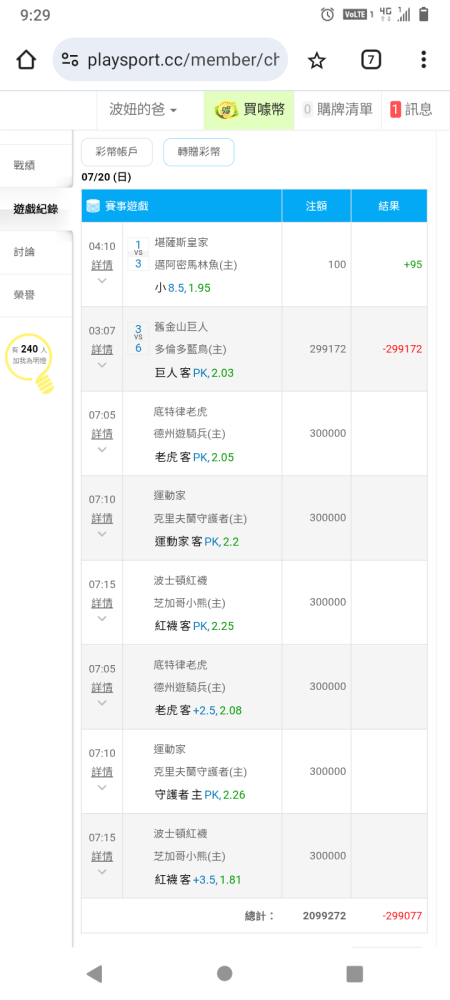The width and height of the screenshot is (450, 1000).
Task: Tap Android back navigation triangle
Action: (x=94, y=973)
